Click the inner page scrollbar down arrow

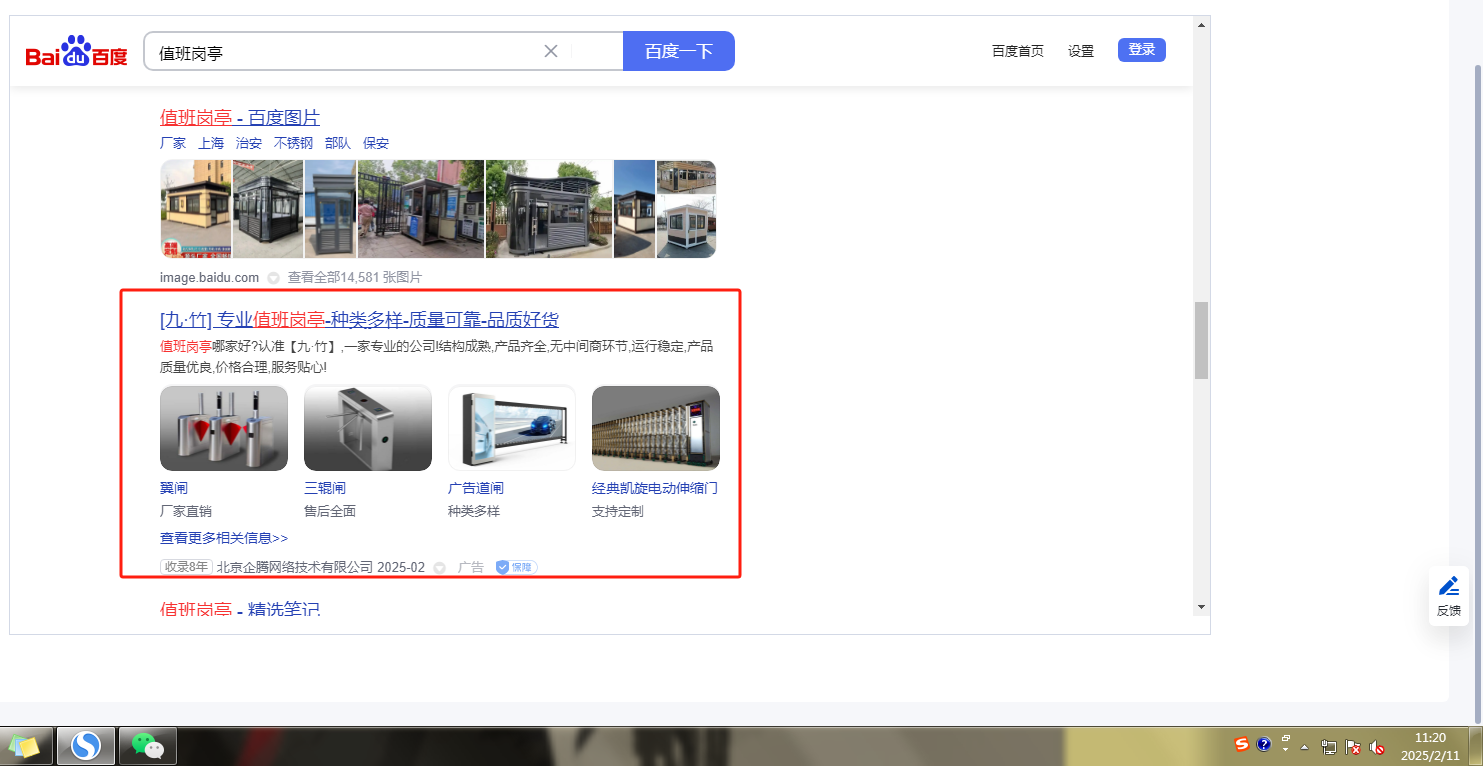(x=1201, y=607)
